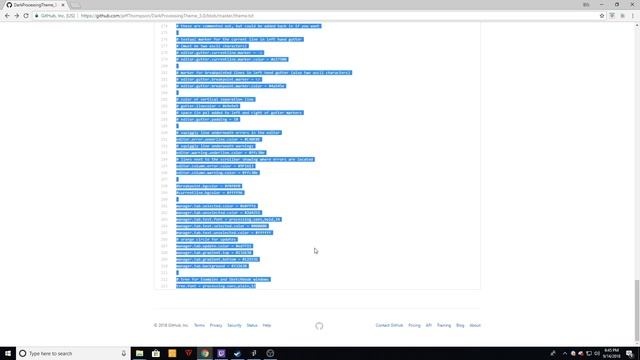Image resolution: width=640 pixels, height=360 pixels.
Task: Click the volume speaker icon in the tray
Action: click(x=597, y=353)
